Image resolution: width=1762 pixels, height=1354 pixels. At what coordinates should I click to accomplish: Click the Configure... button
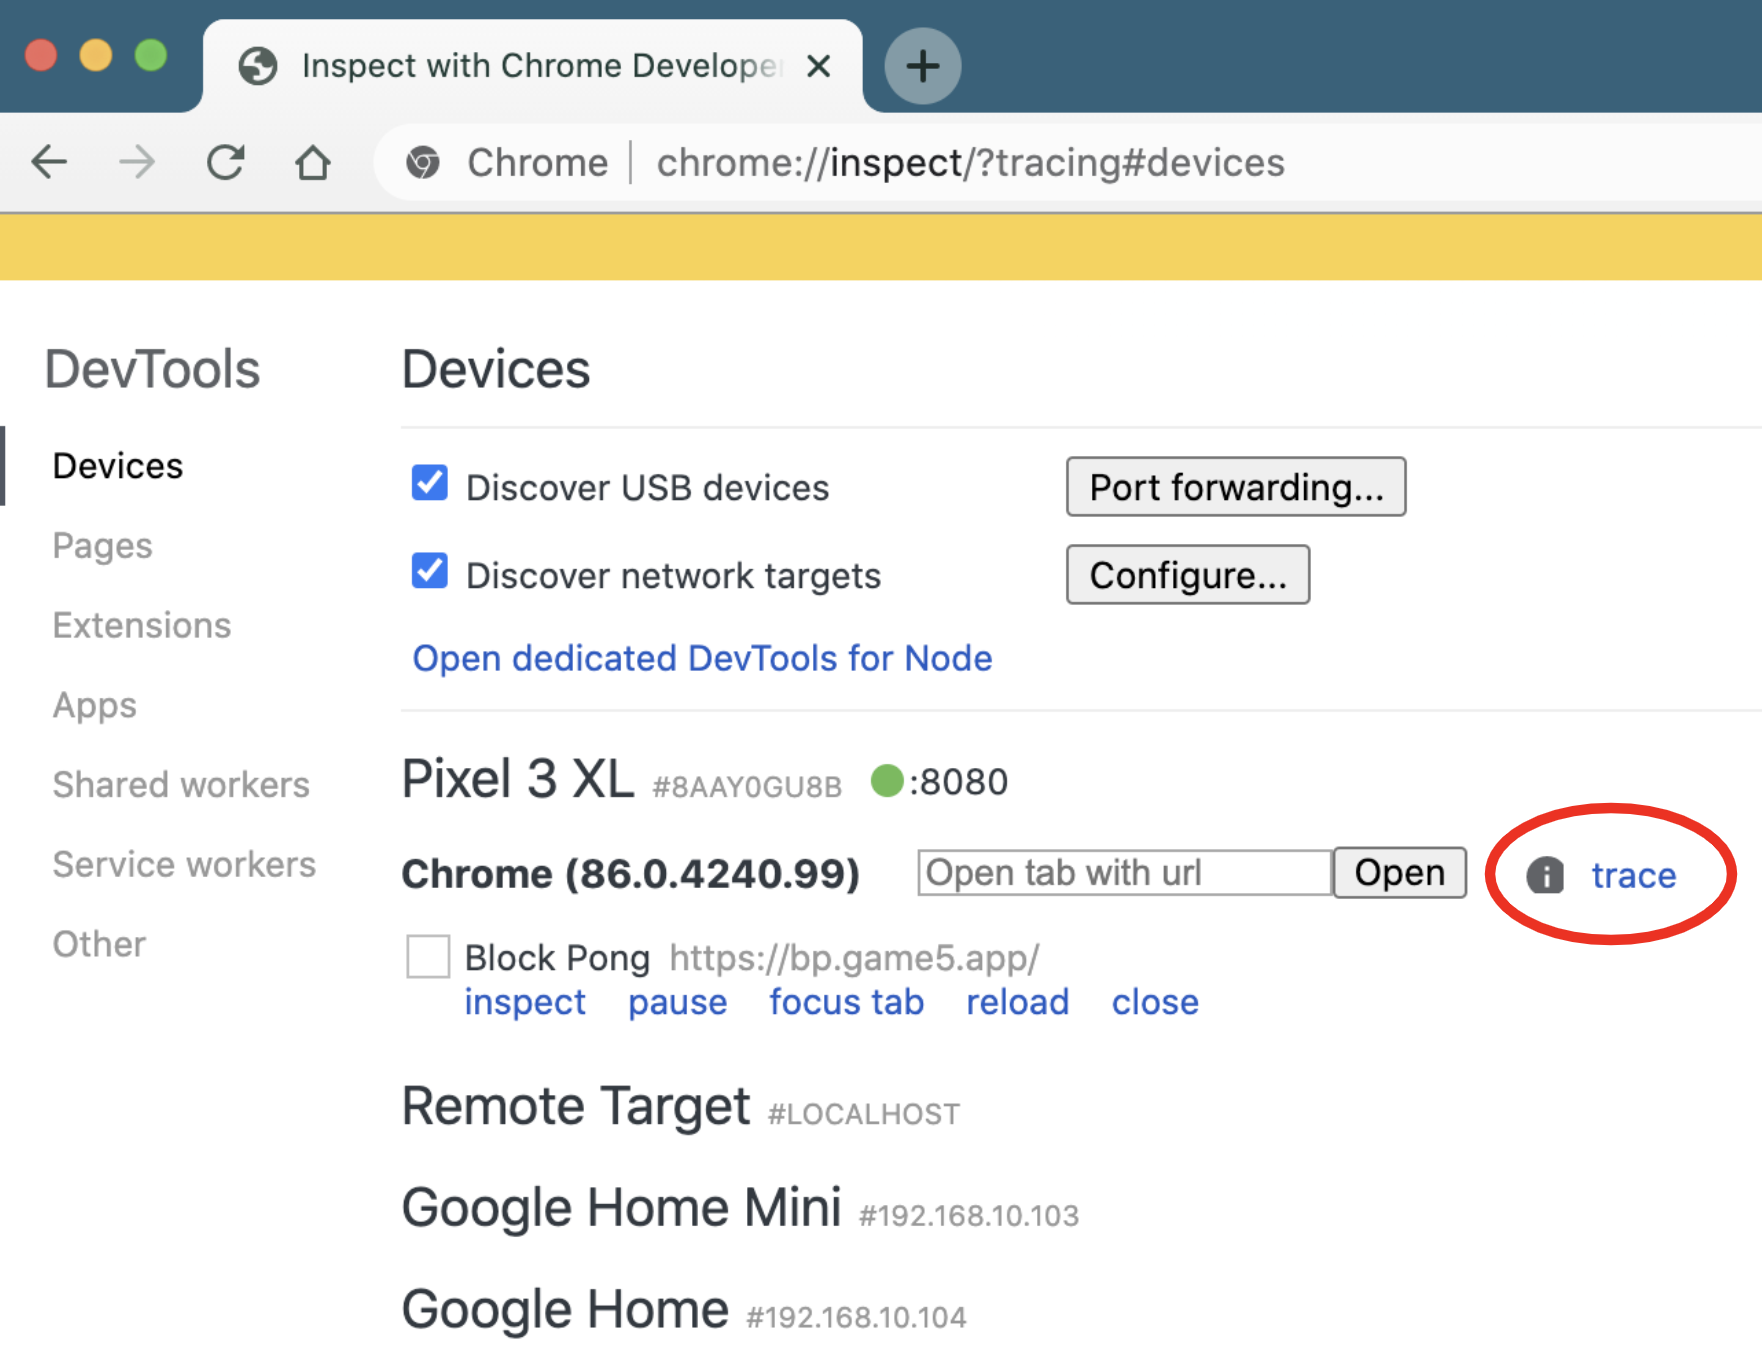tap(1188, 575)
